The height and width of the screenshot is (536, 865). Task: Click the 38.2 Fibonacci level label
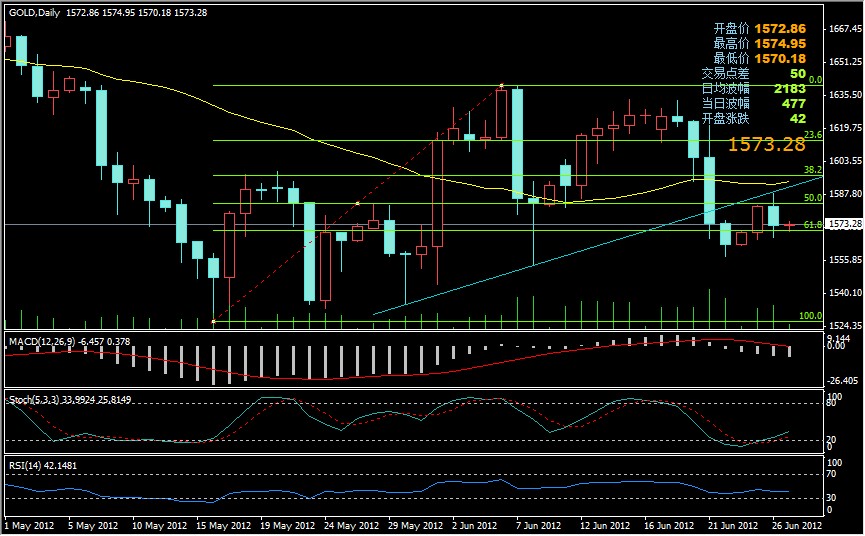click(x=812, y=171)
